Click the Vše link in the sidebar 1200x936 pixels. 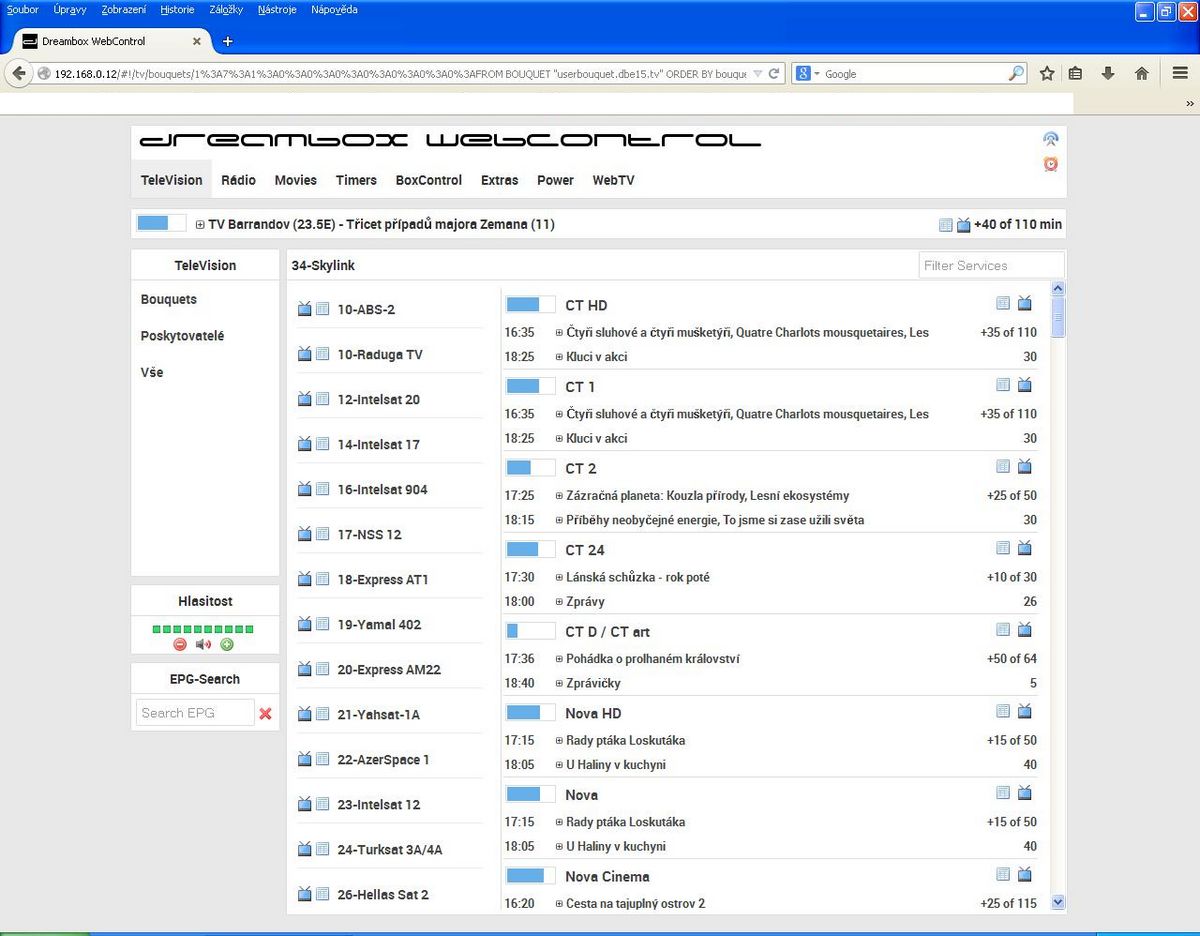click(x=152, y=372)
